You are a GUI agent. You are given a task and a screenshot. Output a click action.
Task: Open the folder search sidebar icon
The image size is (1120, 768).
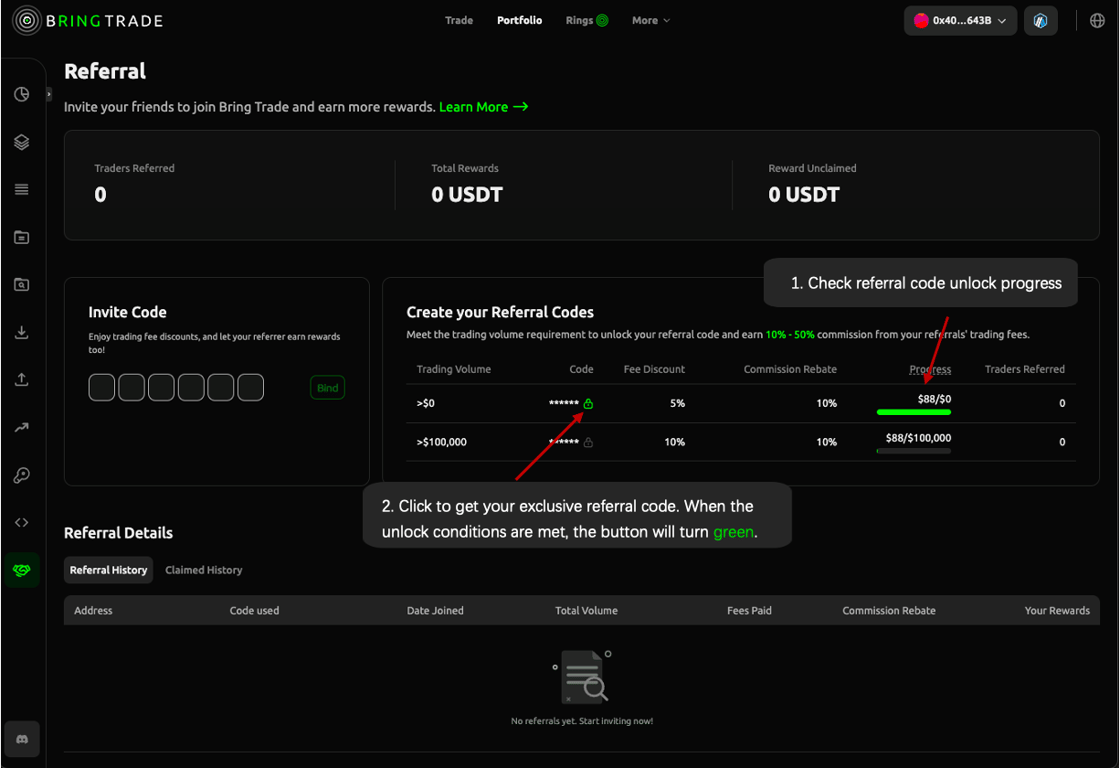(21, 284)
